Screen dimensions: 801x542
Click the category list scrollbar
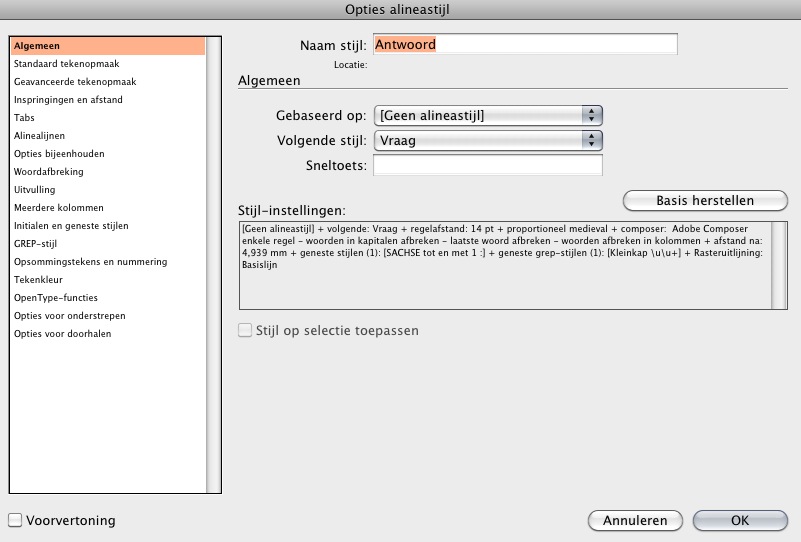click(213, 265)
